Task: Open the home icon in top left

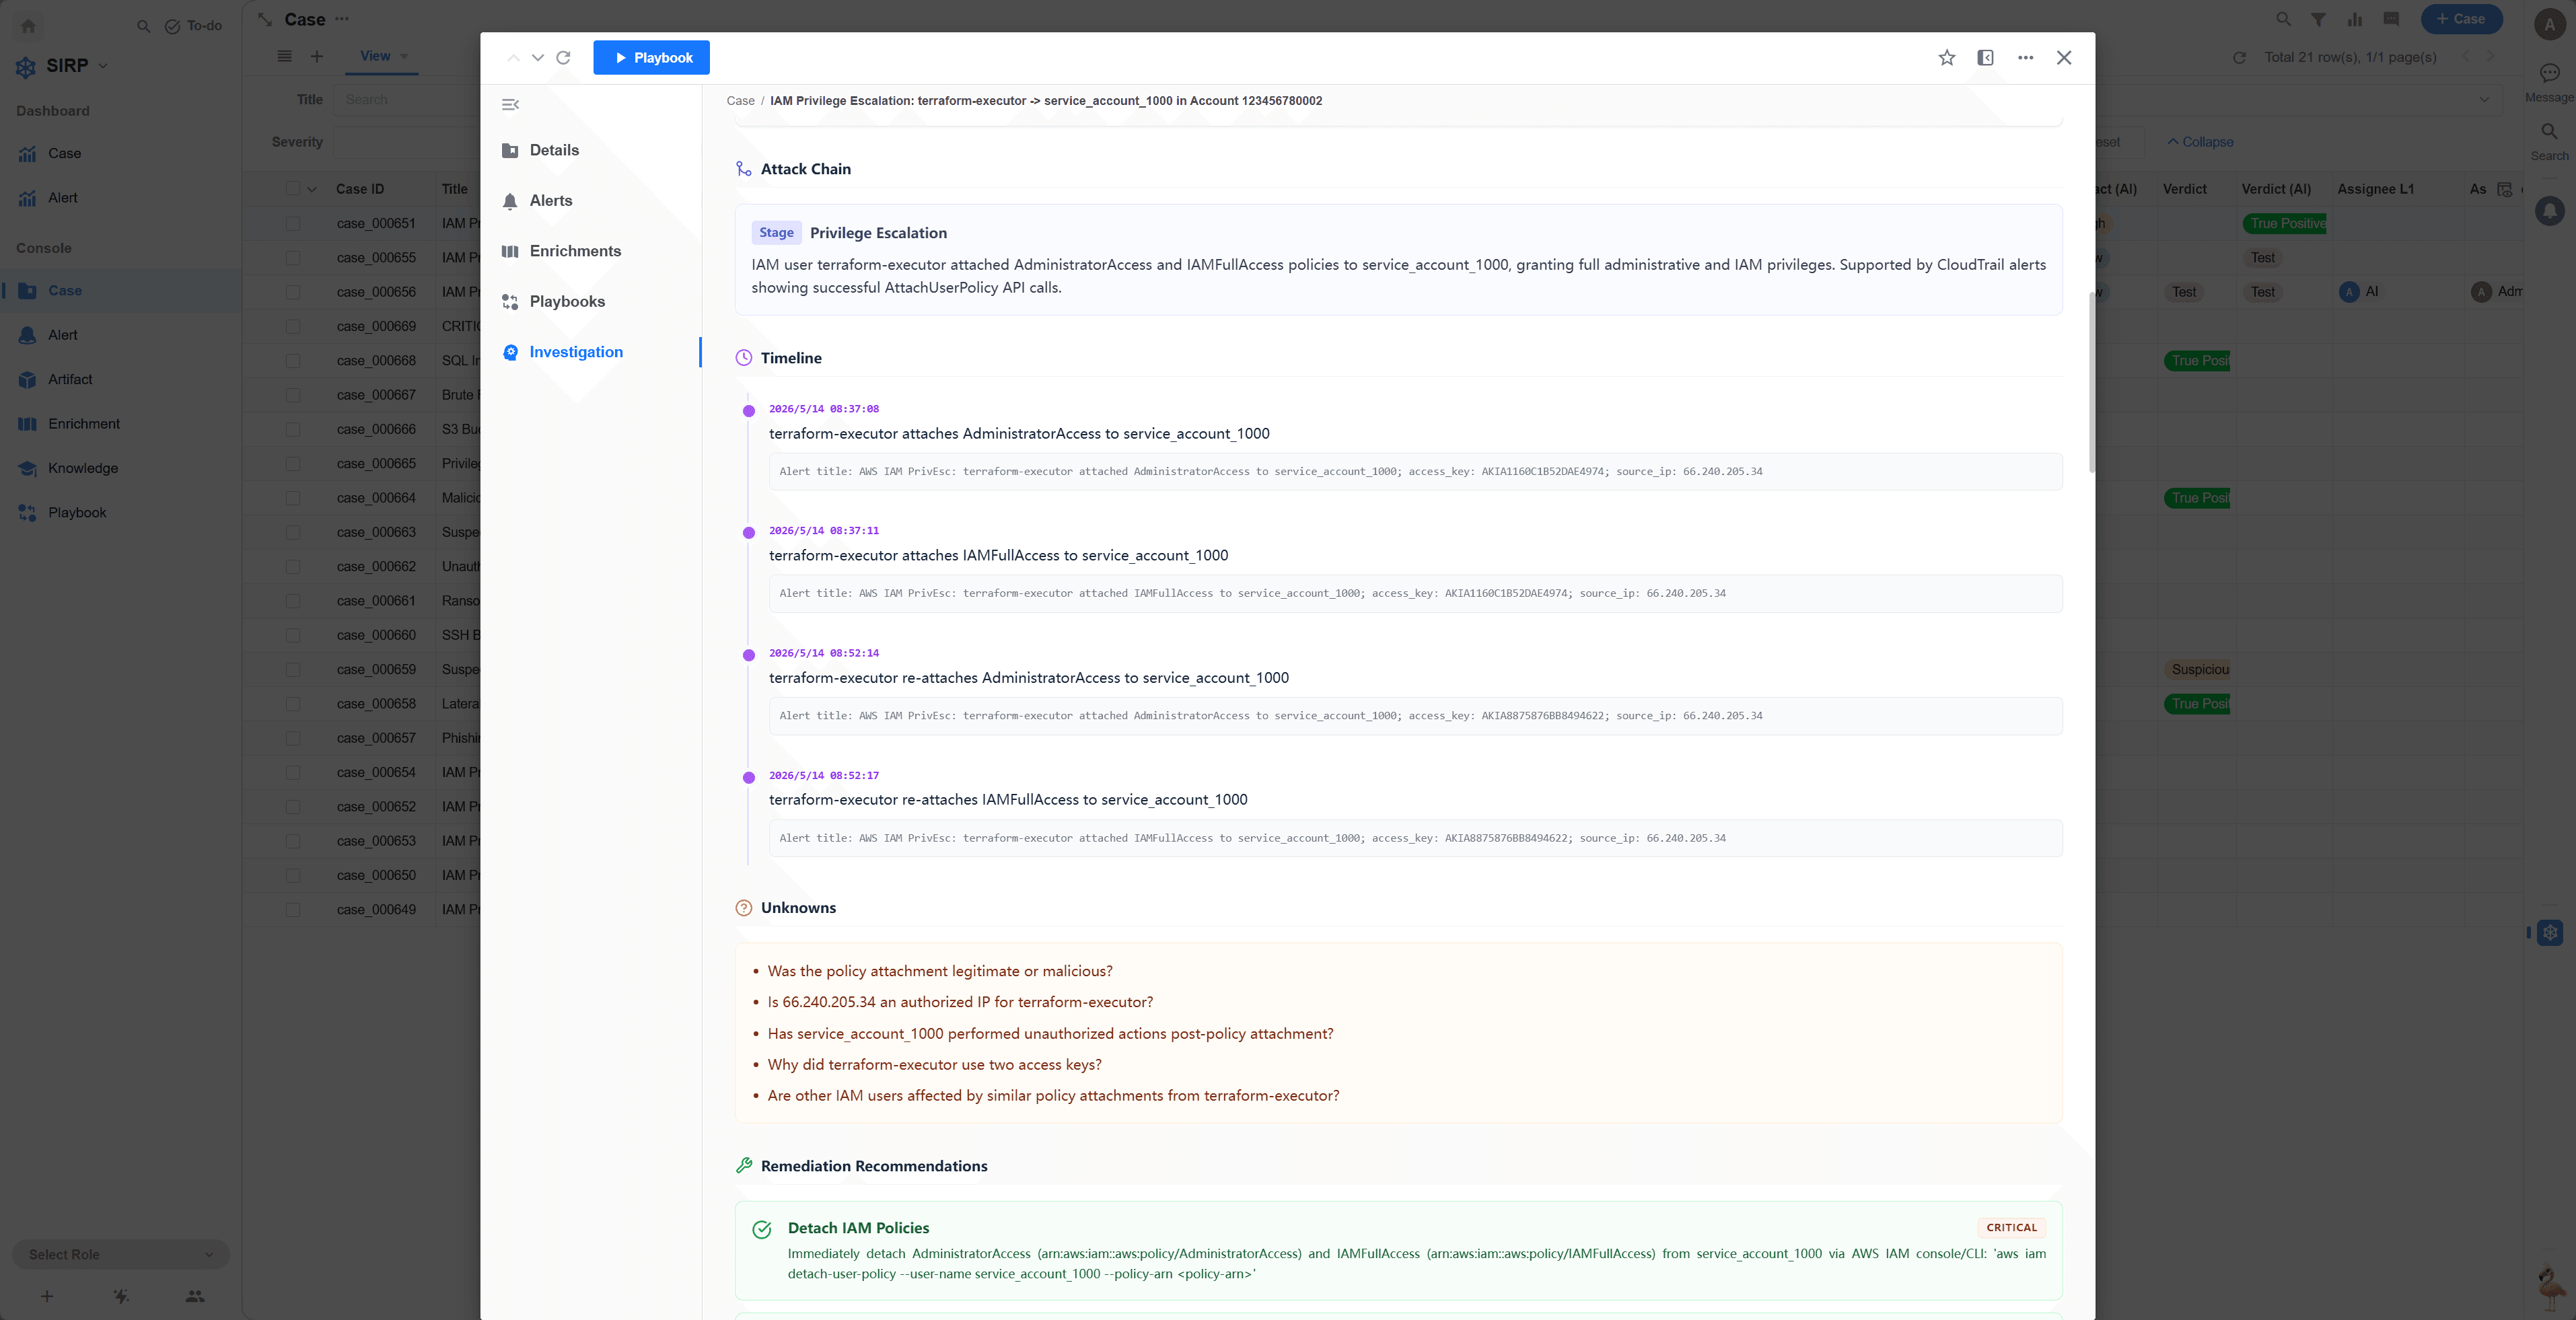Action: (28, 26)
